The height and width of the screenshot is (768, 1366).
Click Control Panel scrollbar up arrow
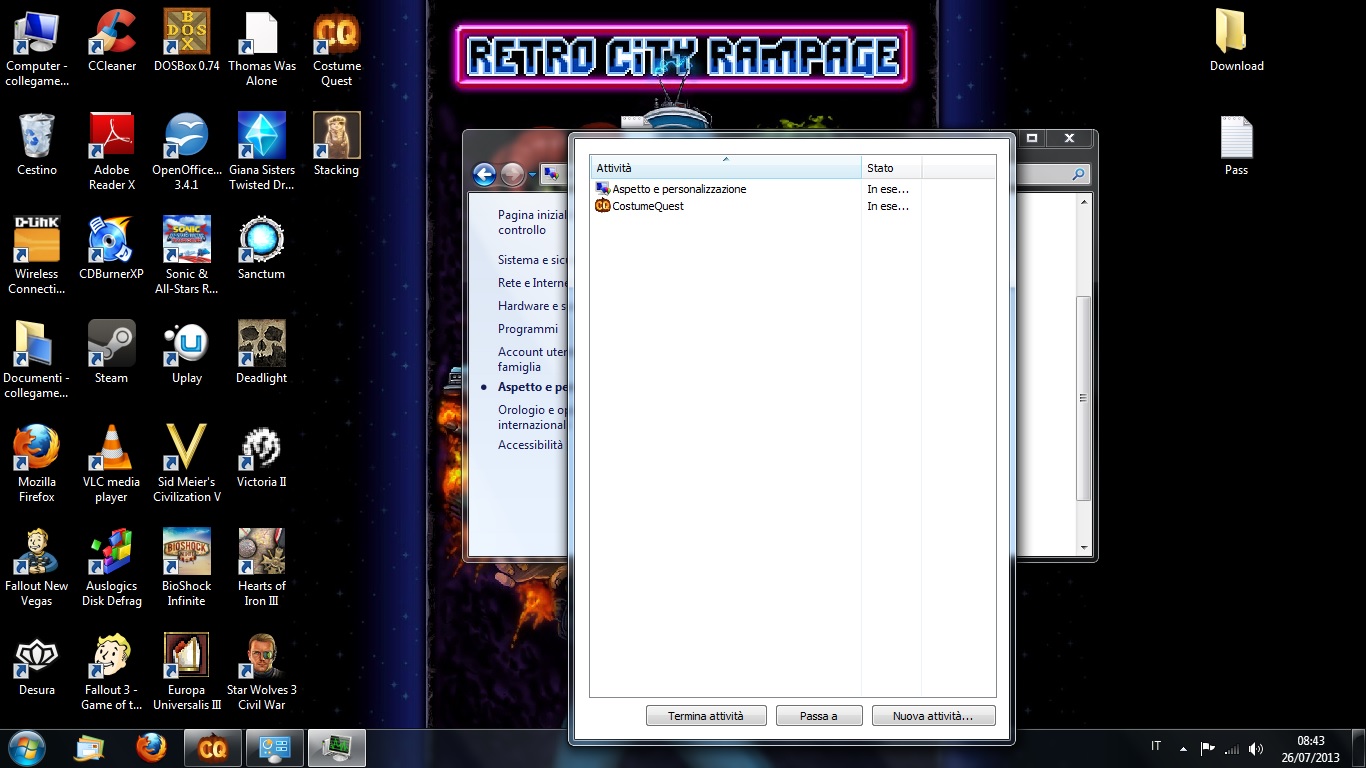click(x=1084, y=202)
